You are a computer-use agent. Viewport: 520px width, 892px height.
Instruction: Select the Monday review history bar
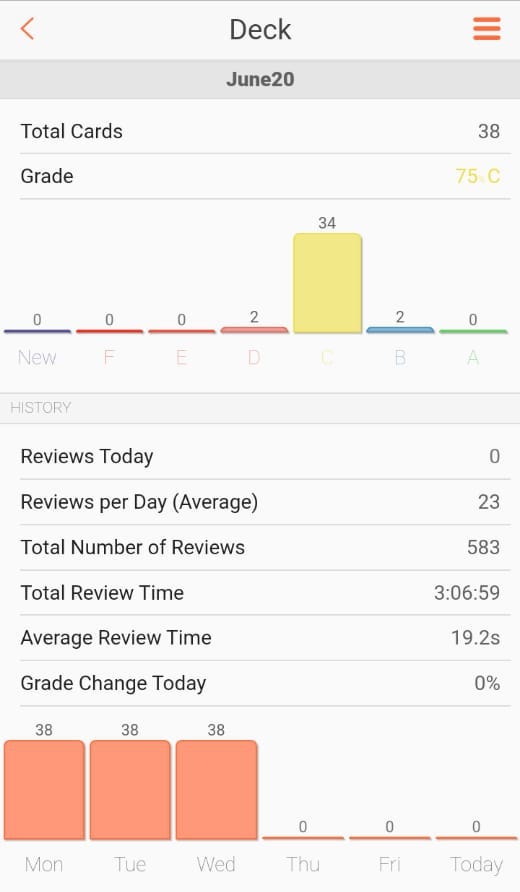tap(44, 790)
